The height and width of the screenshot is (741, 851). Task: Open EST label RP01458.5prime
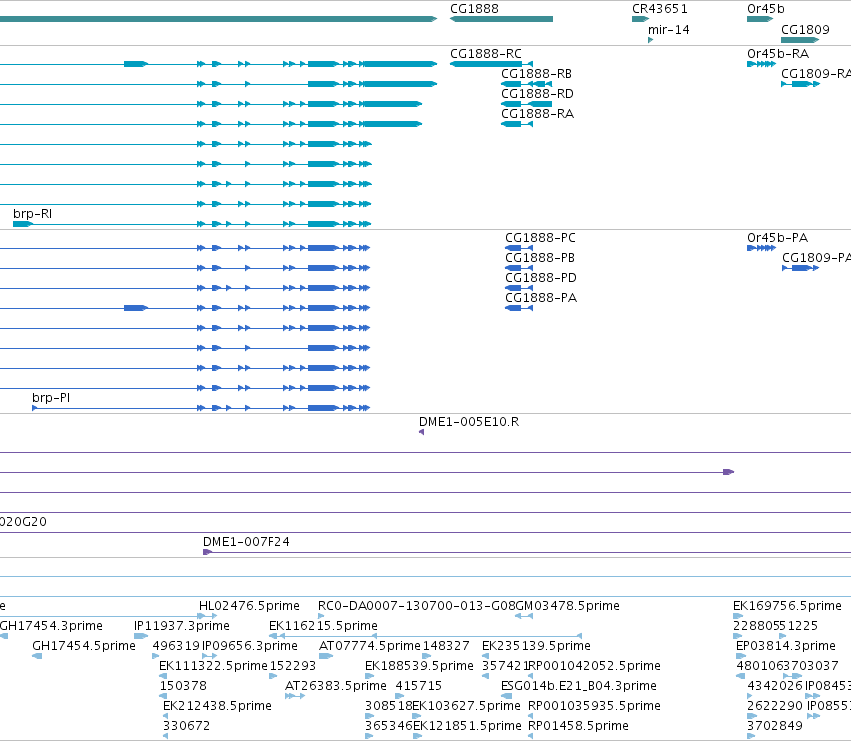click(x=579, y=726)
